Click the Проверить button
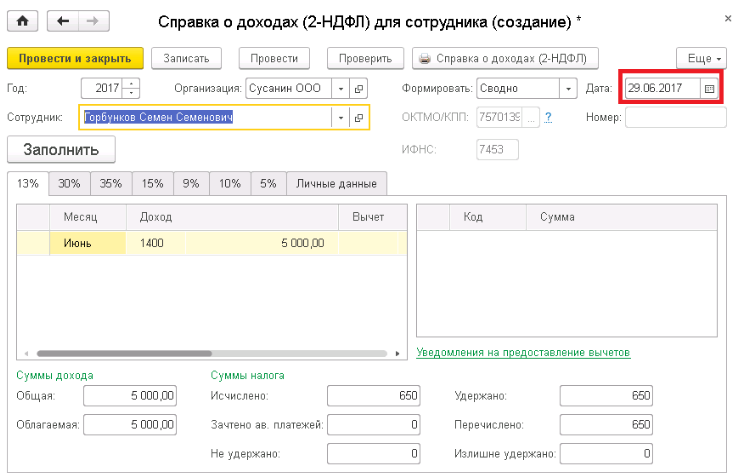The width and height of the screenshot is (733, 476). [365, 58]
